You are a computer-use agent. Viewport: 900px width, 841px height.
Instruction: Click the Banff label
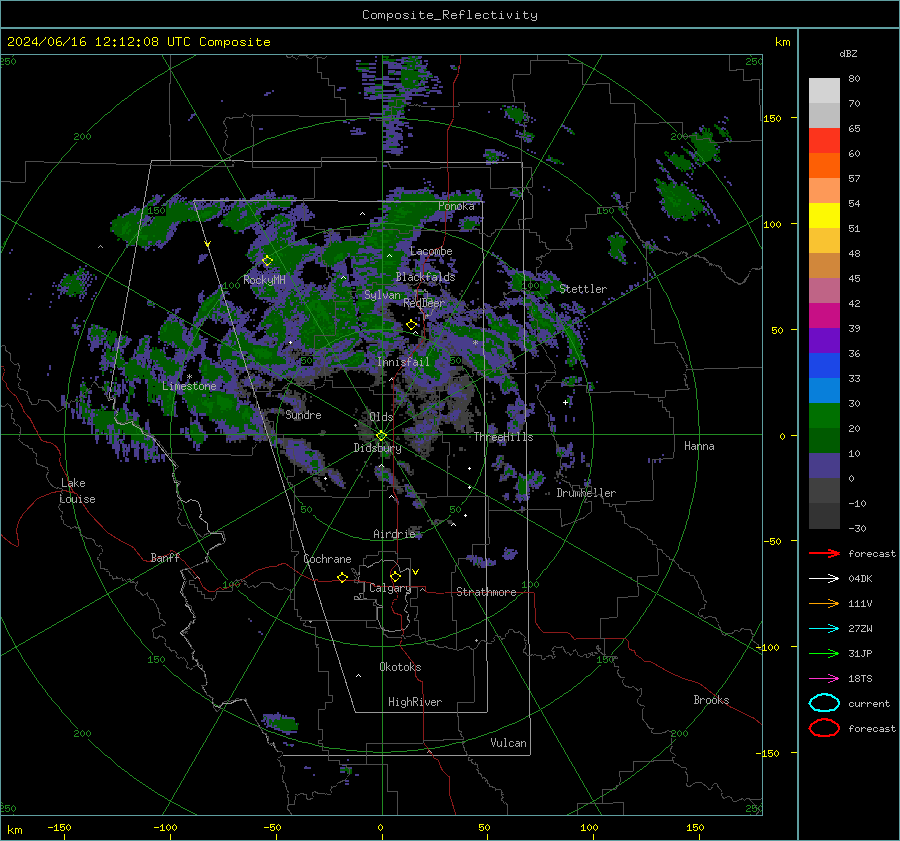click(165, 558)
